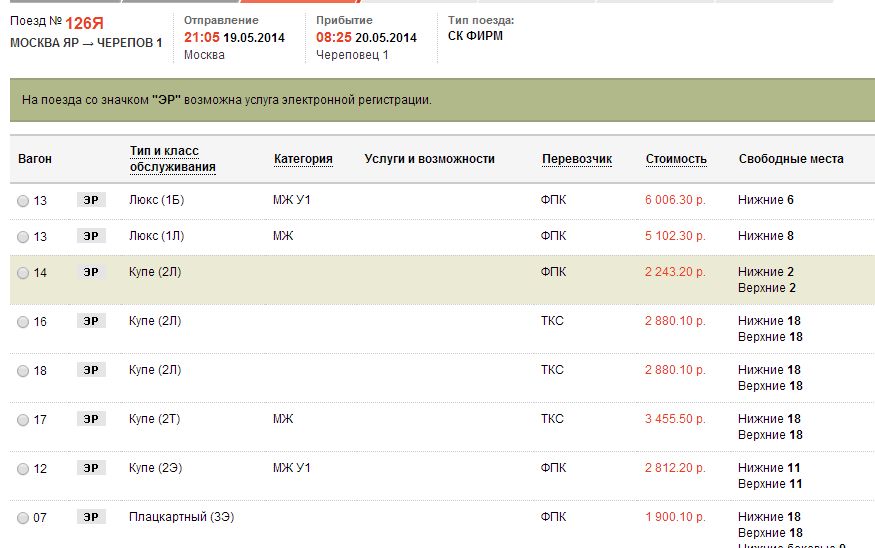Click train number 126Я
The height and width of the screenshot is (548, 875).
click(84, 22)
